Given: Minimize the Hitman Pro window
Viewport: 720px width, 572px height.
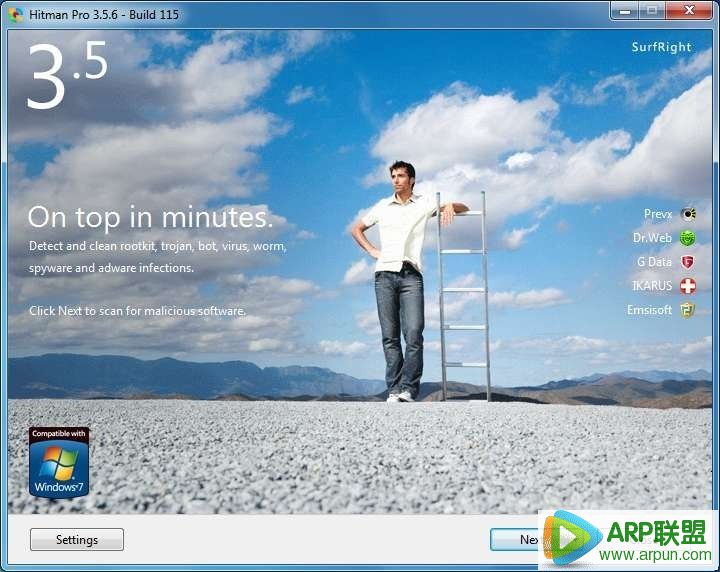Looking at the screenshot, I should pyautogui.click(x=626, y=10).
